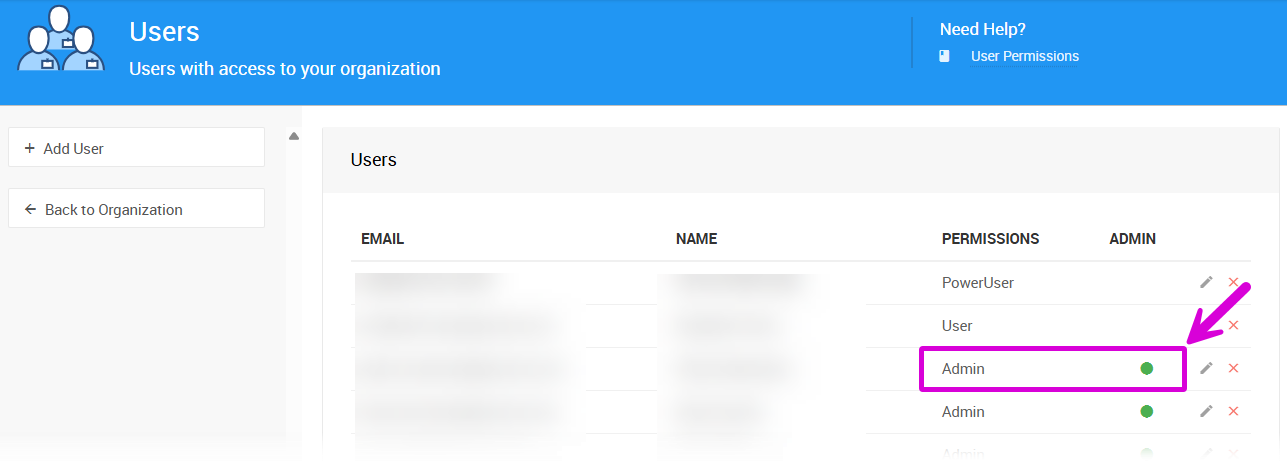This screenshot has height=462, width=1287.
Task: Select the PowerUser permission cell
Action: (x=977, y=283)
